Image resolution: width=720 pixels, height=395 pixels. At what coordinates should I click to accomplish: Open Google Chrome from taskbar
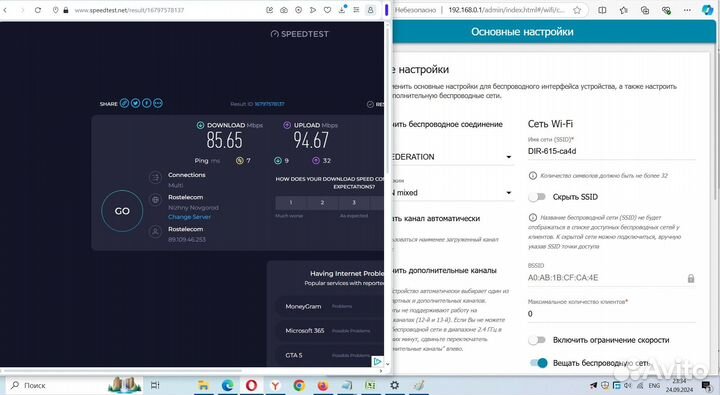coord(299,385)
